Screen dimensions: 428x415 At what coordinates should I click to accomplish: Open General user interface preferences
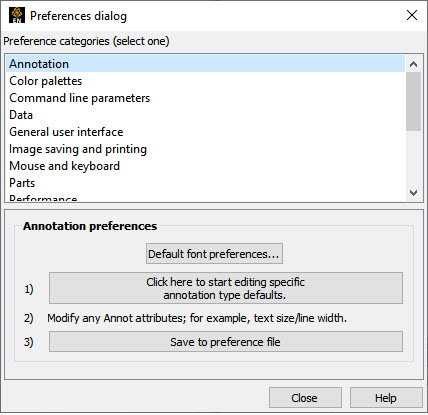tap(205, 132)
